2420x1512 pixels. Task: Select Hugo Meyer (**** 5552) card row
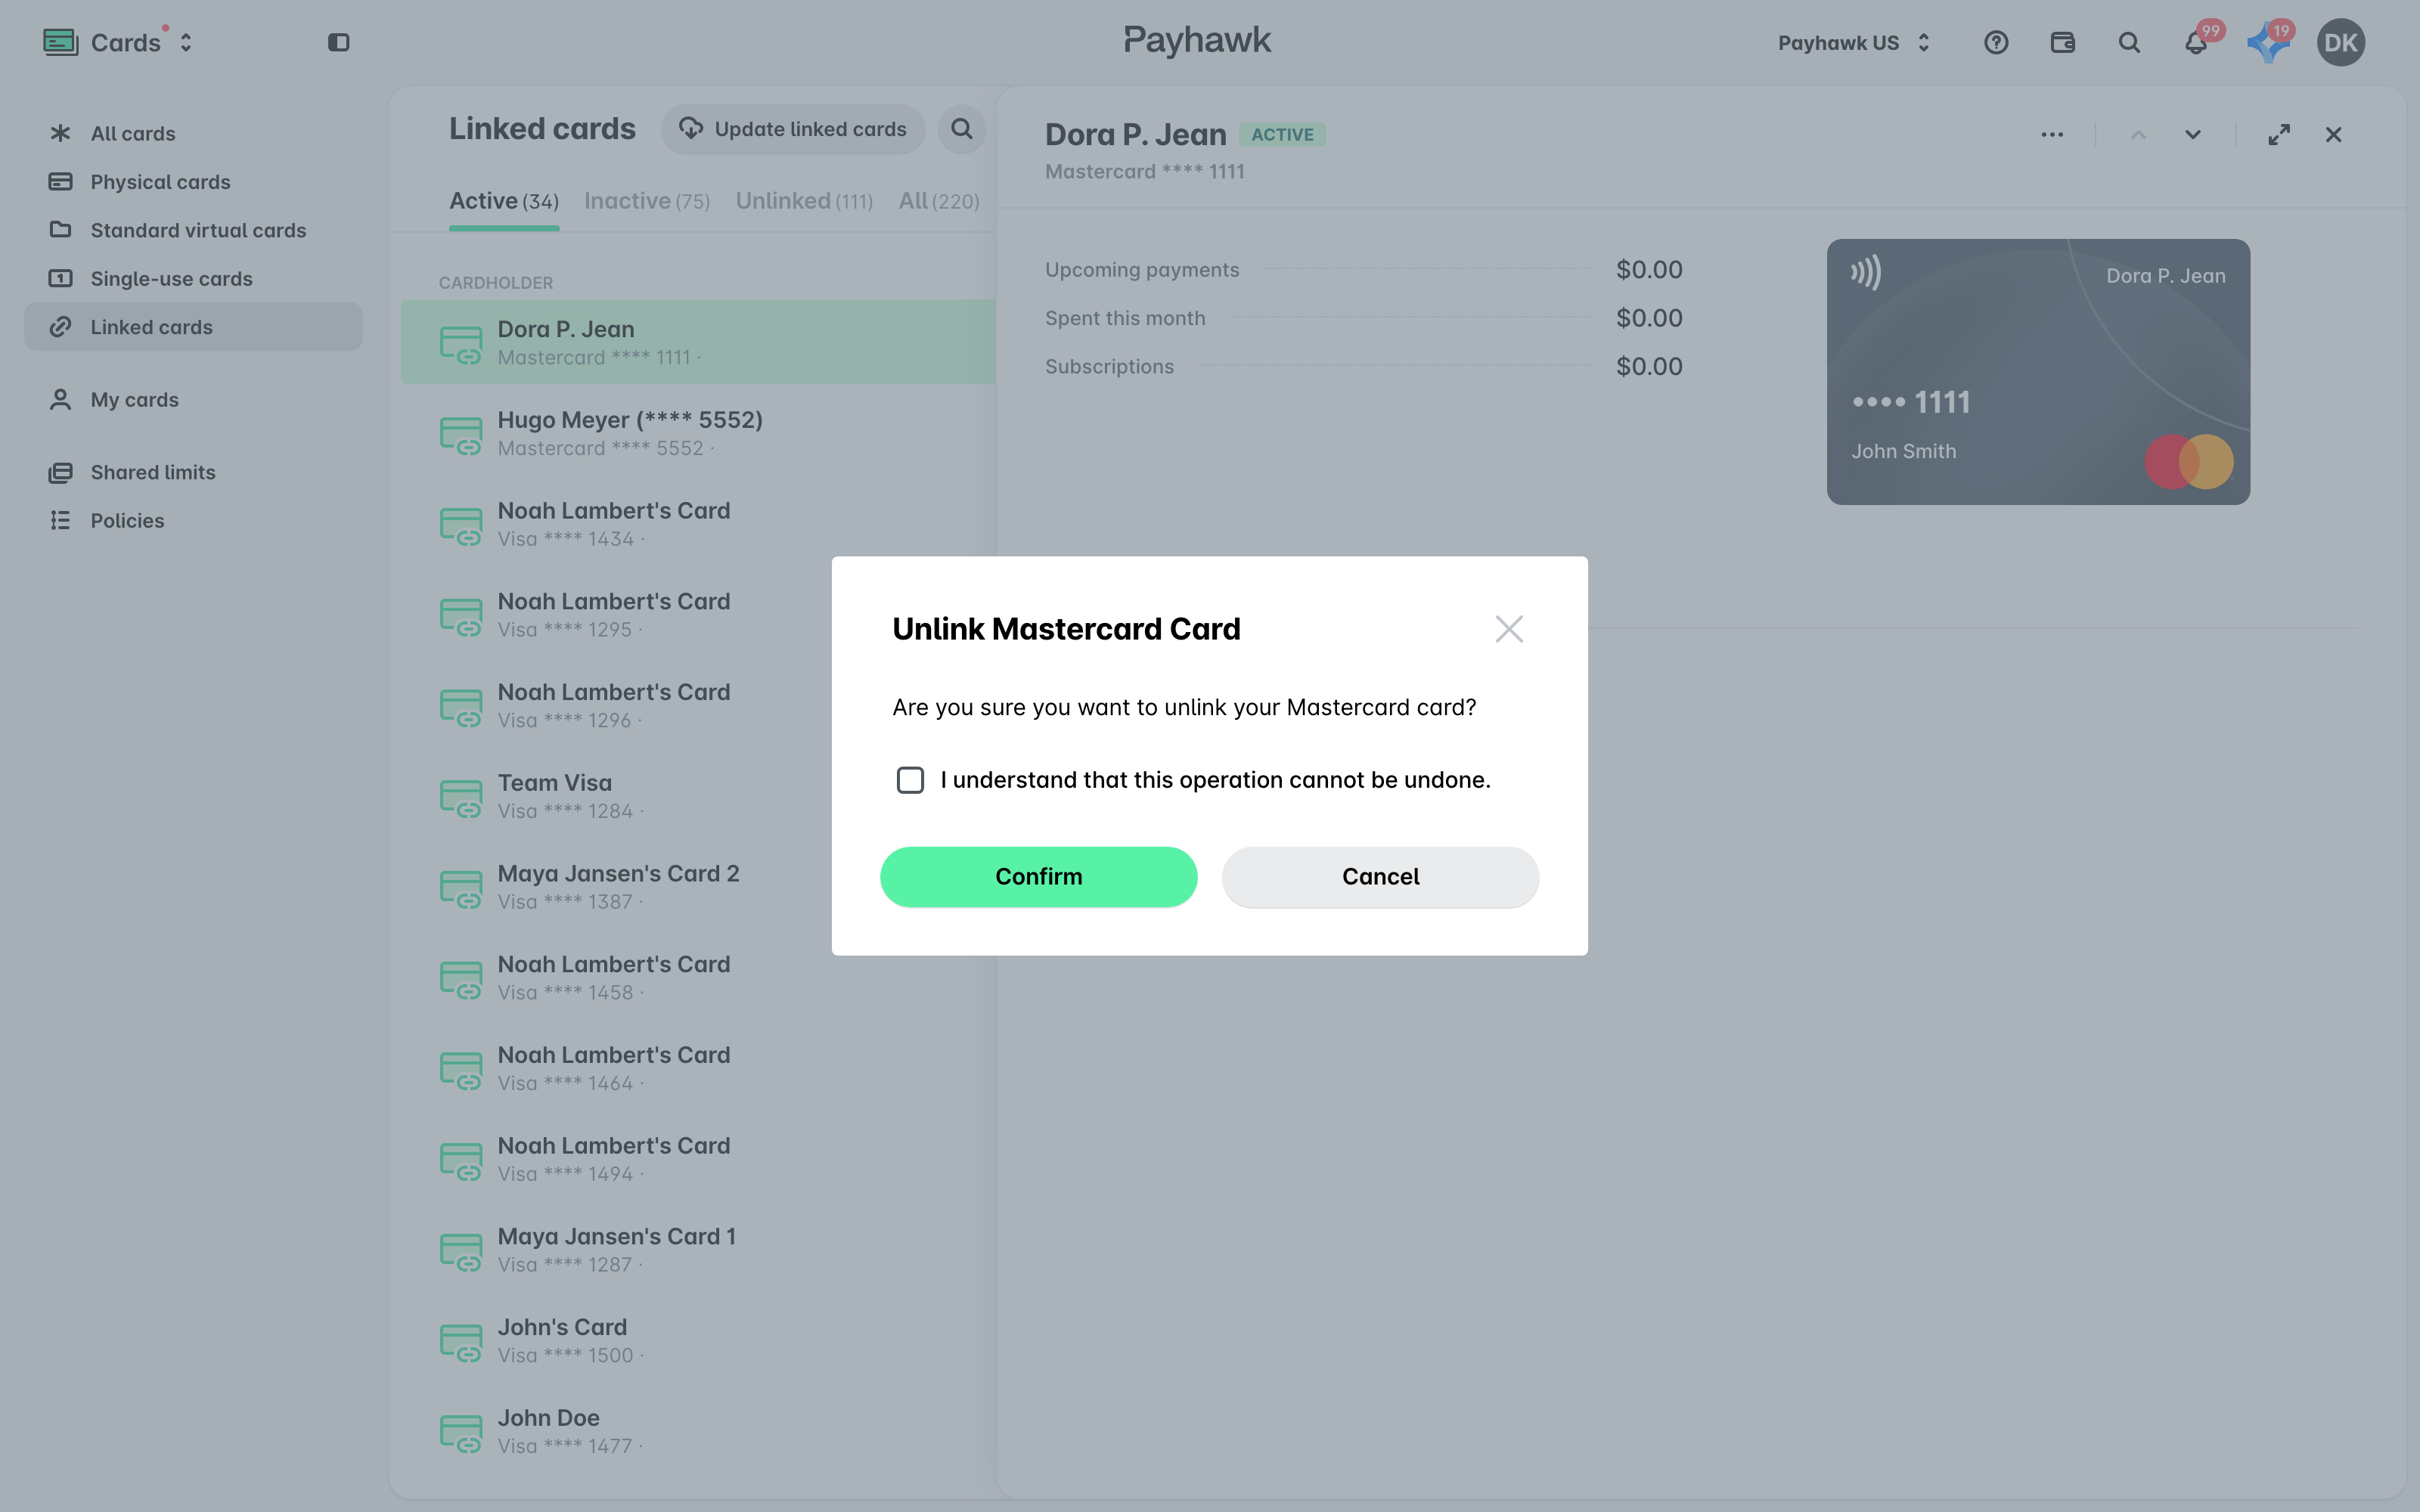coord(698,433)
